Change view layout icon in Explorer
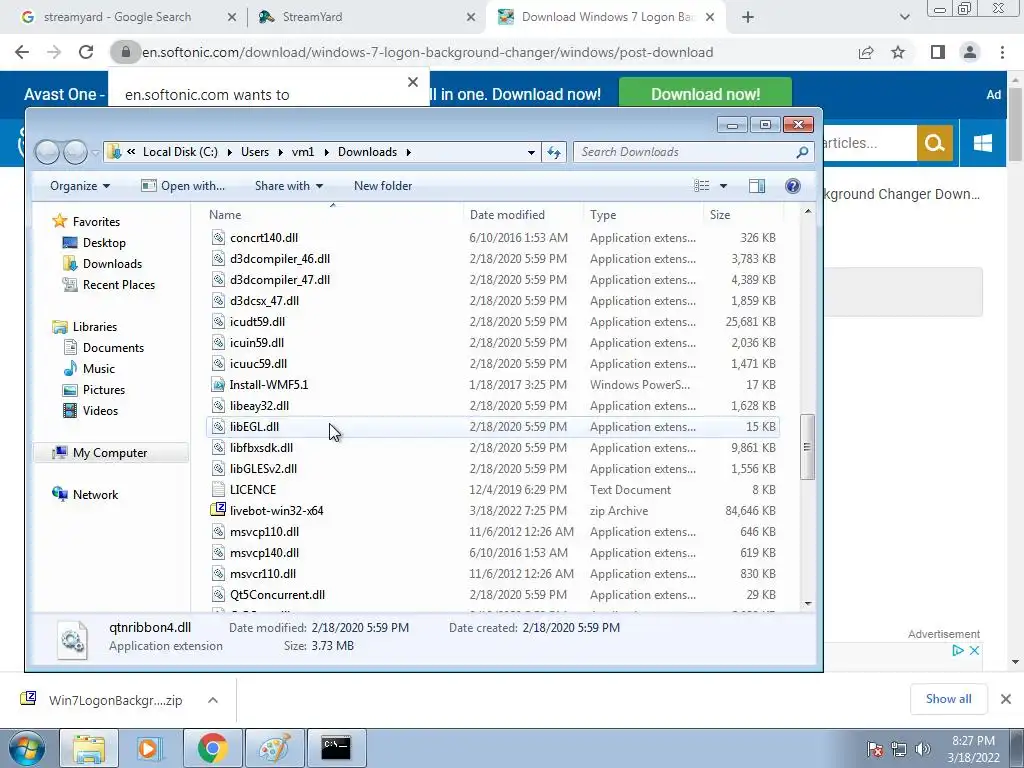The width and height of the screenshot is (1024, 768). [x=701, y=186]
